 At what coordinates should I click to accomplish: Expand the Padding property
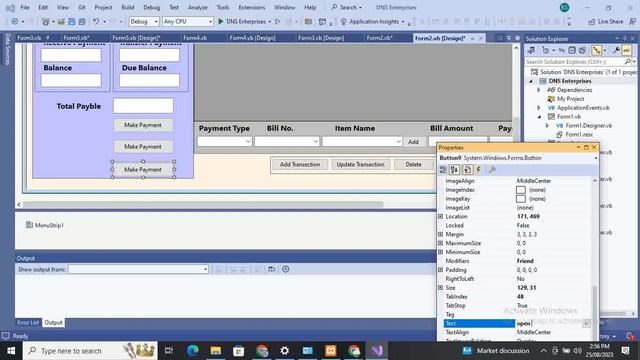click(x=440, y=270)
